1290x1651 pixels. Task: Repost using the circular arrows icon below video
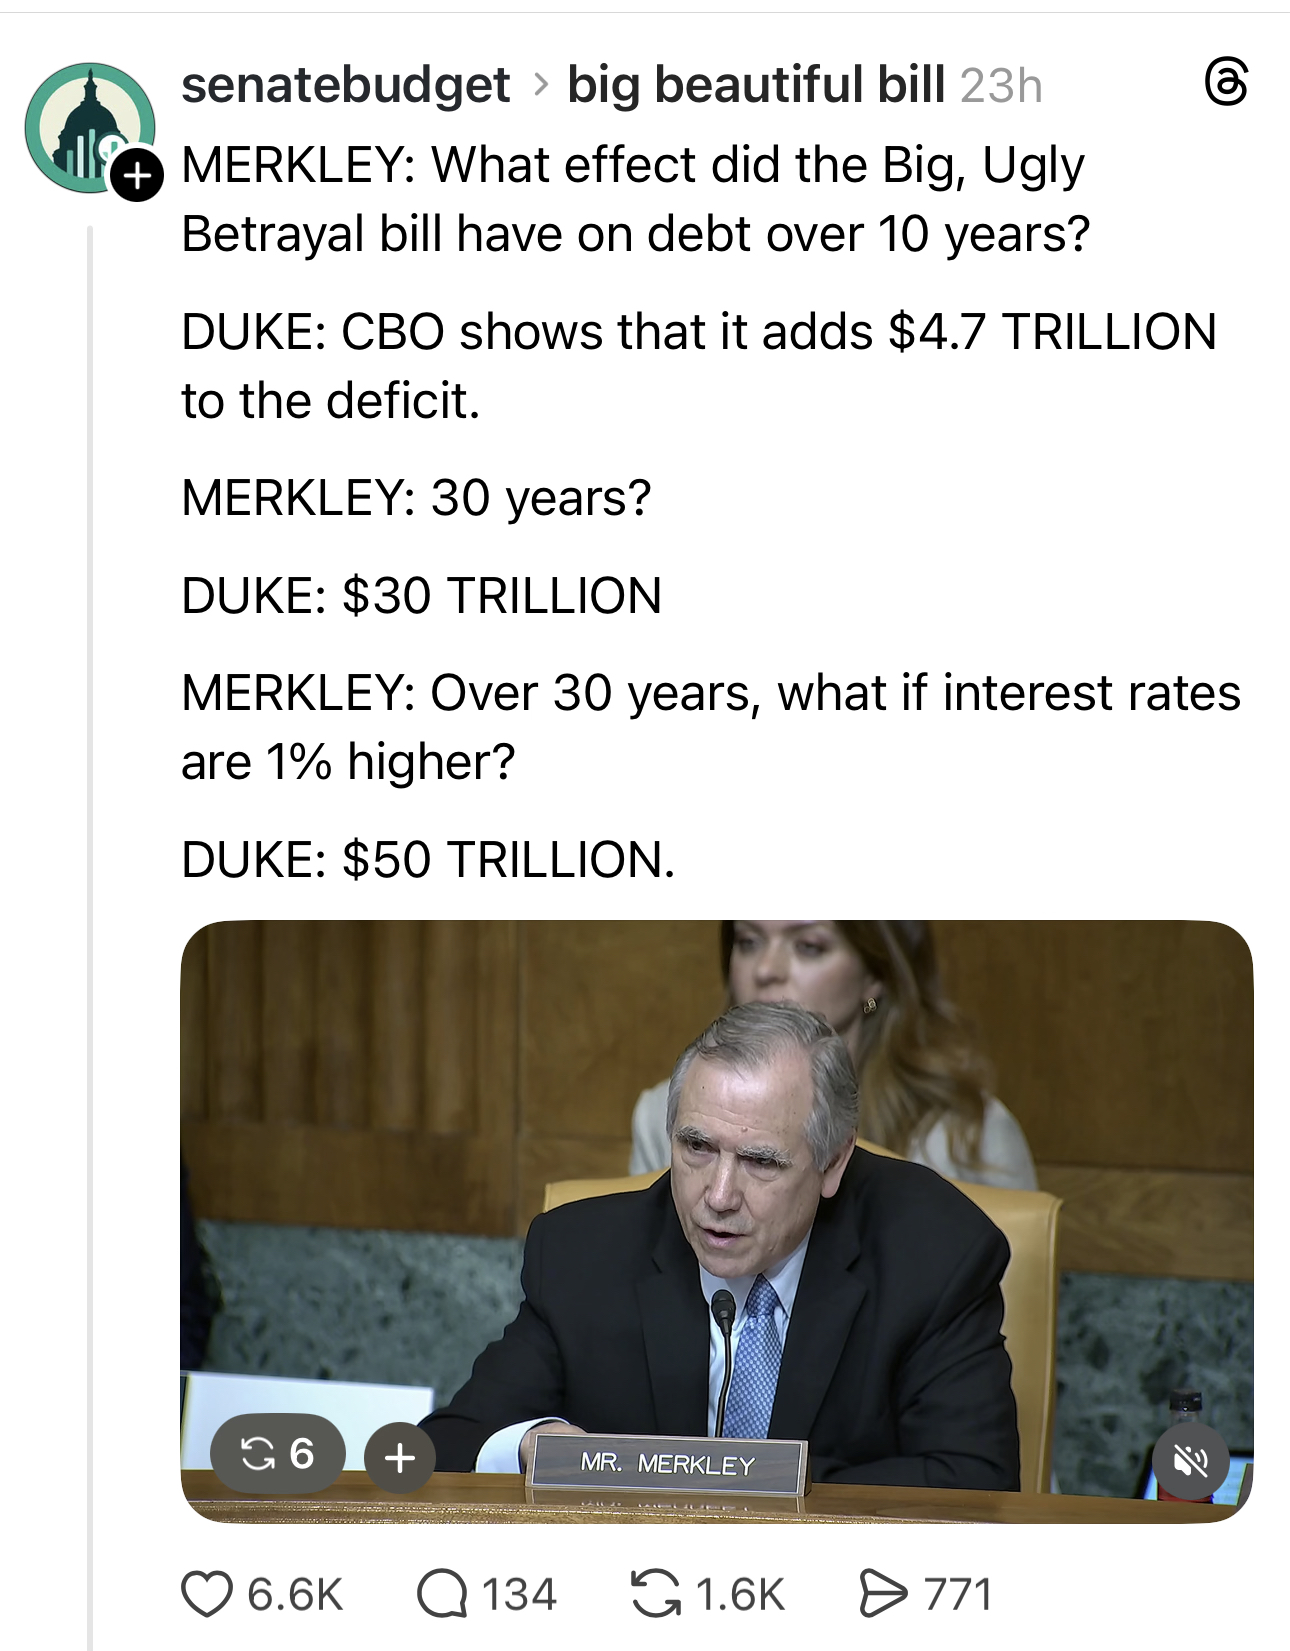tap(656, 1594)
